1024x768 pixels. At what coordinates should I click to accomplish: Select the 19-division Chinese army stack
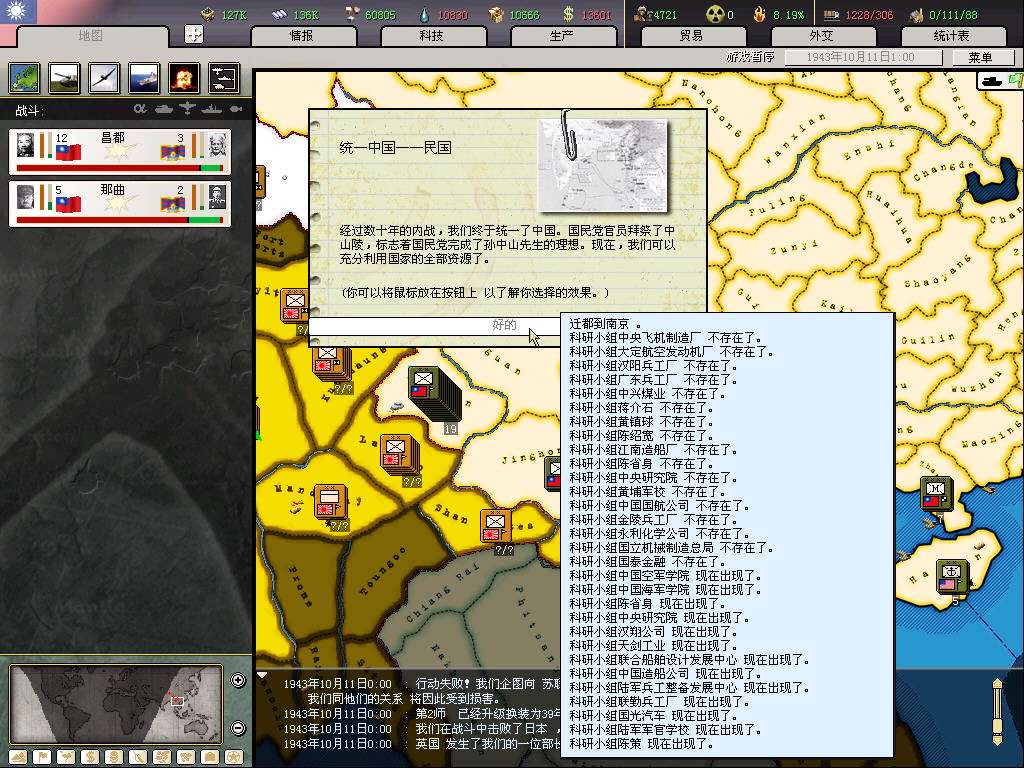click(434, 396)
